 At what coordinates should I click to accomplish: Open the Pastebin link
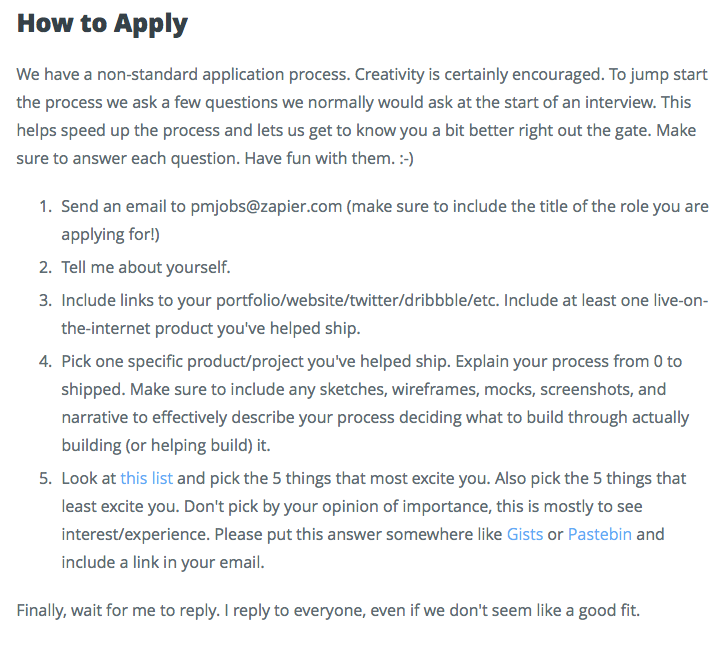(600, 534)
